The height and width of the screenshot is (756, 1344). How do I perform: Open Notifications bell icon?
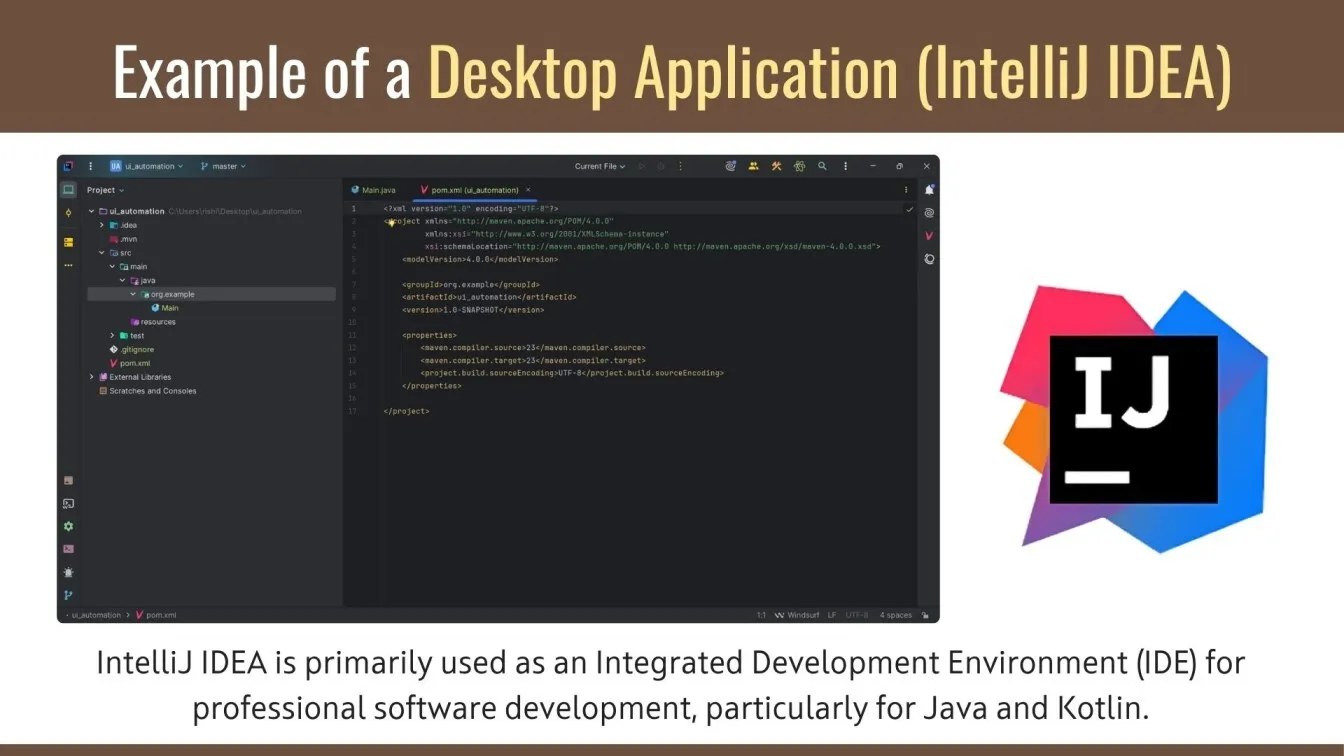coord(929,190)
